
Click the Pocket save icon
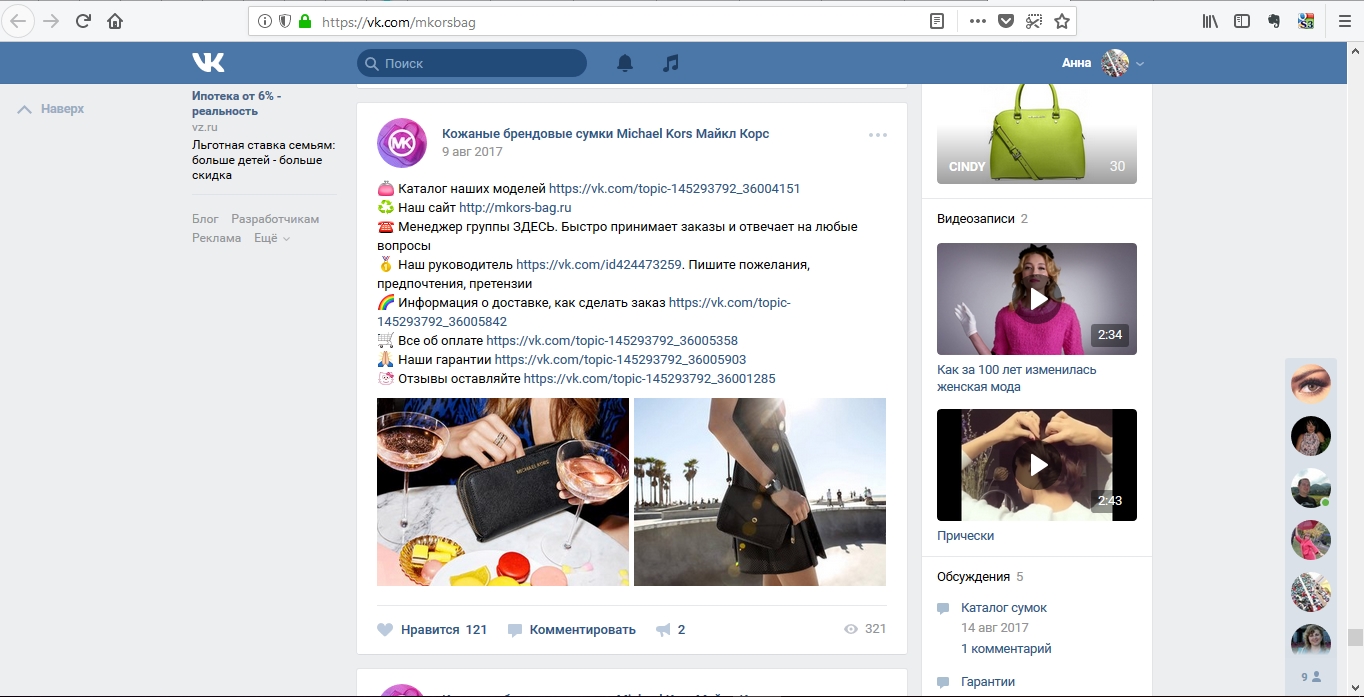pyautogui.click(x=1007, y=21)
